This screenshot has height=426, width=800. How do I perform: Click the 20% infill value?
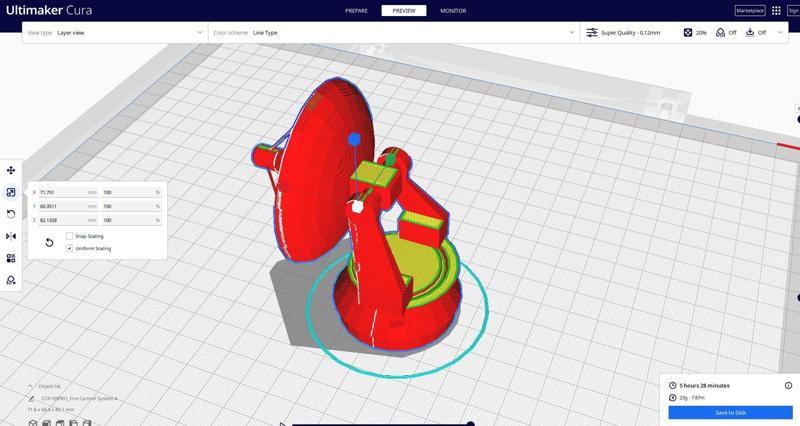coord(701,33)
